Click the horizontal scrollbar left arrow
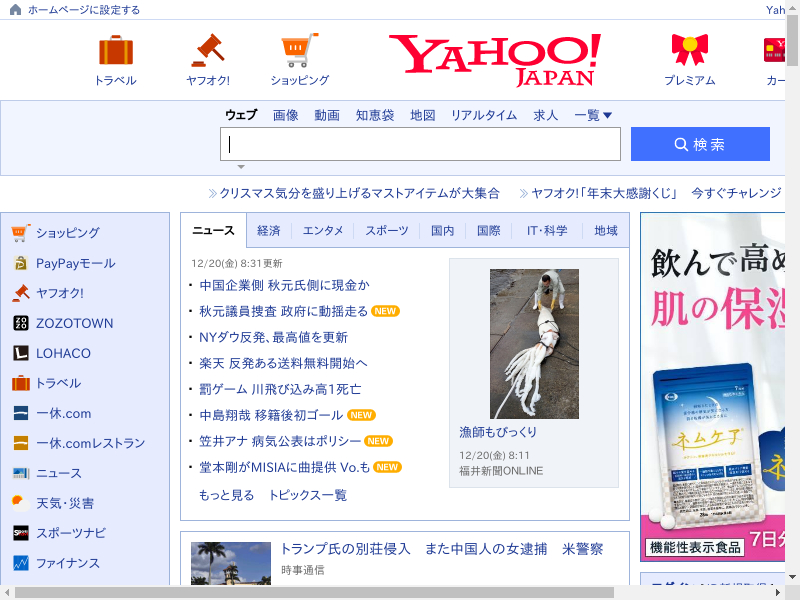The width and height of the screenshot is (800, 600). [x=7, y=592]
